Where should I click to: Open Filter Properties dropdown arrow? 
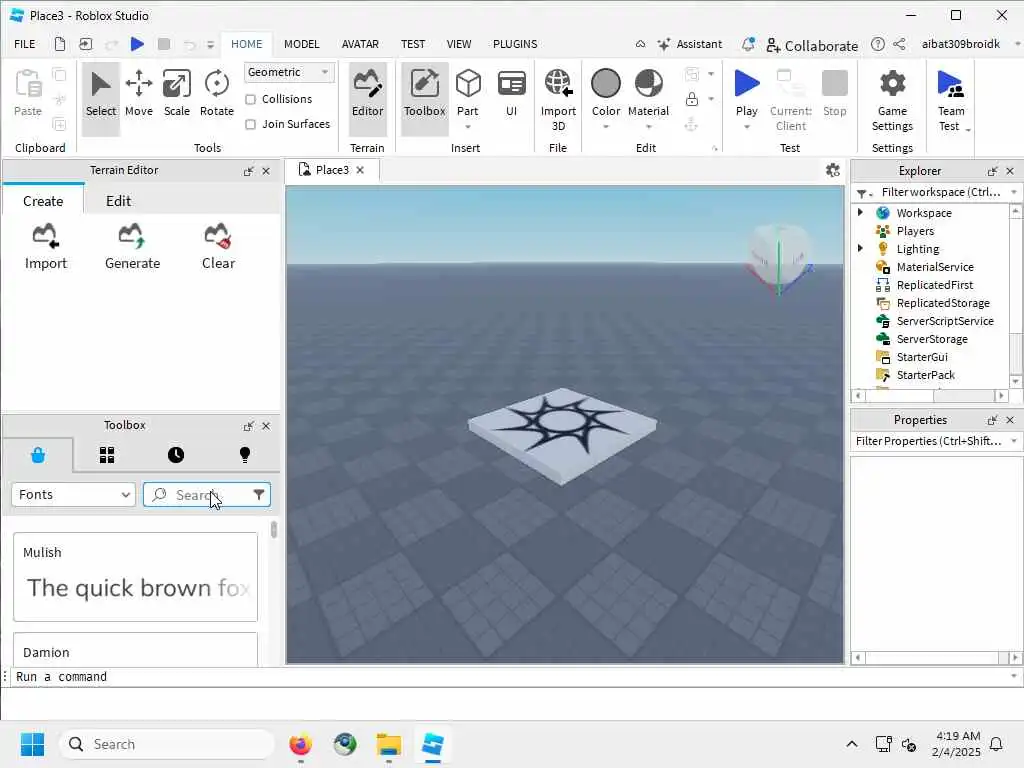click(1014, 441)
